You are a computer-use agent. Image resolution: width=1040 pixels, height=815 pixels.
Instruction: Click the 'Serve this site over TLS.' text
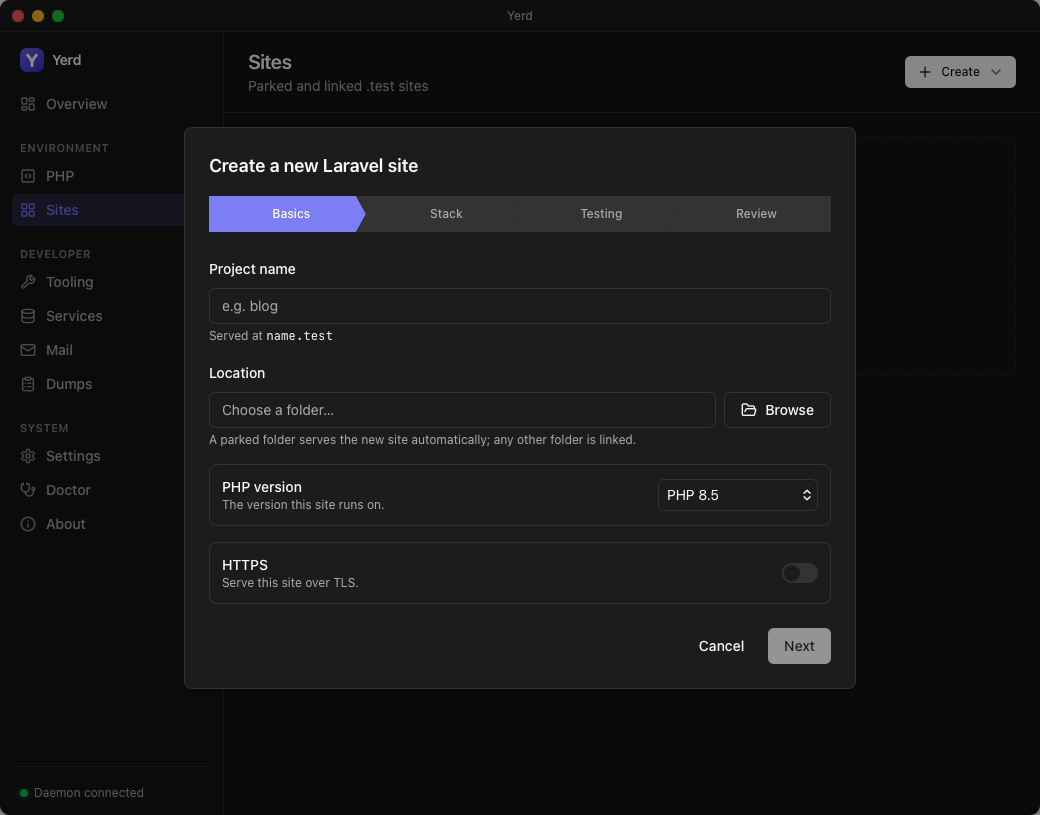[290, 583]
